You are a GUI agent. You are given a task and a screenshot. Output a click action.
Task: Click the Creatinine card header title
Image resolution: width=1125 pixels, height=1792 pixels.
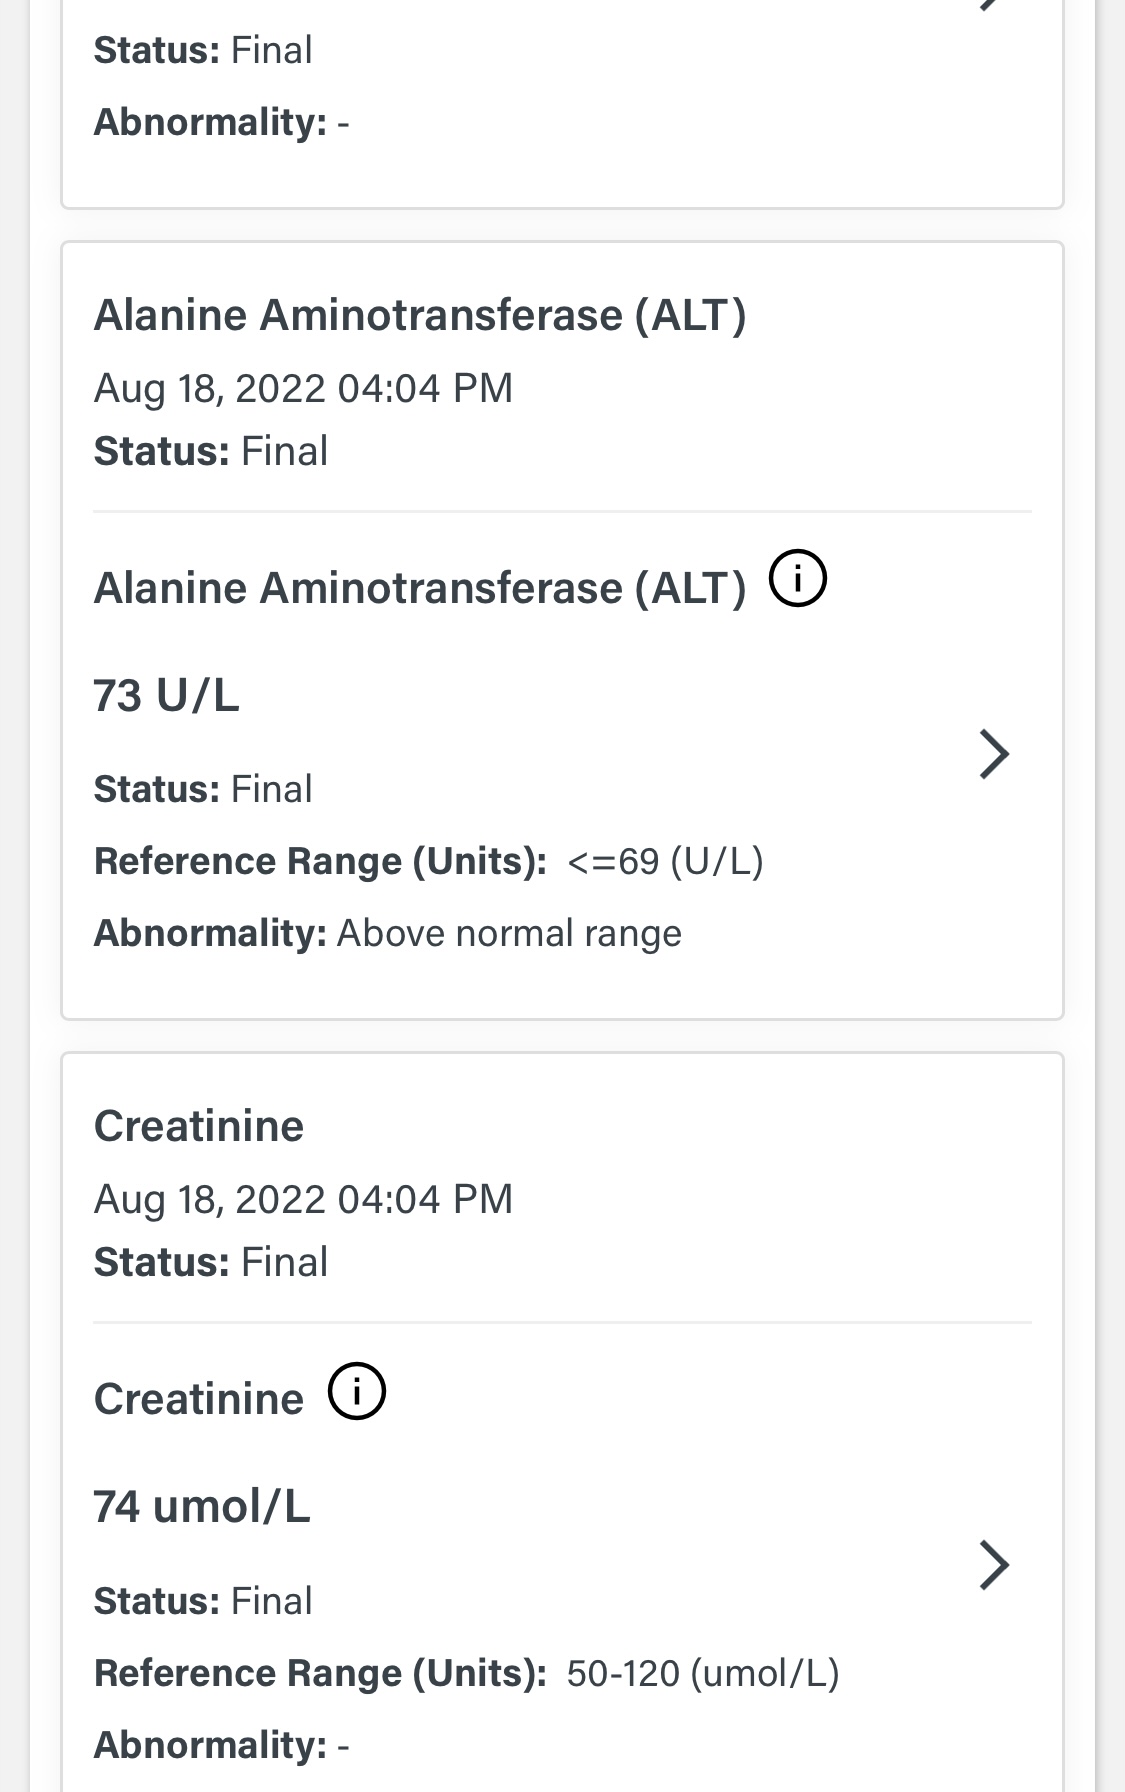pyautogui.click(x=199, y=1127)
